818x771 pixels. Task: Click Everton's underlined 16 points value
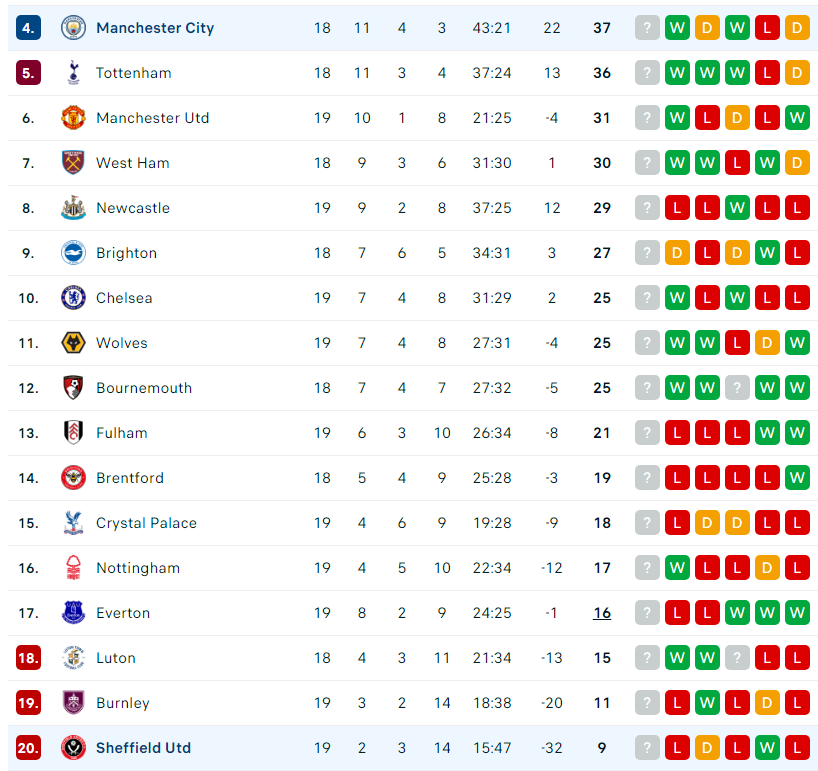(602, 613)
